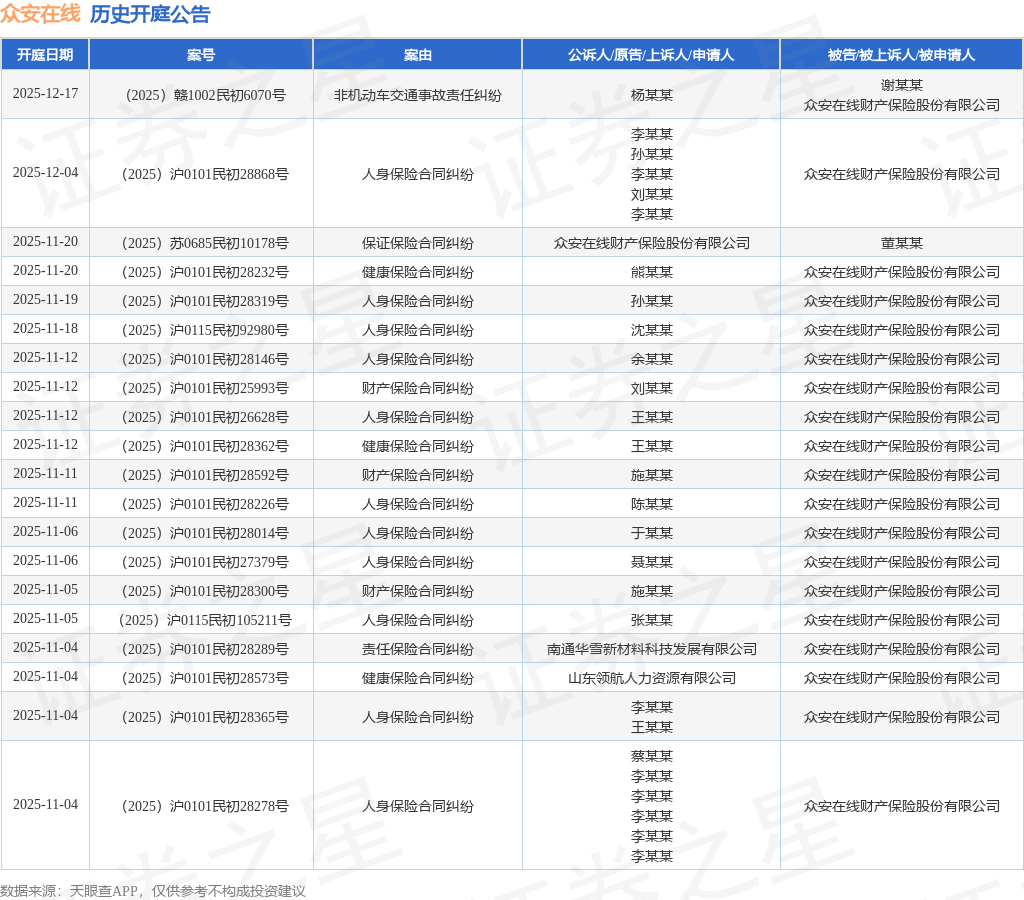1024x900 pixels.
Task: Click the 被告/被上诉人/被申请人 column header
Action: pos(901,55)
